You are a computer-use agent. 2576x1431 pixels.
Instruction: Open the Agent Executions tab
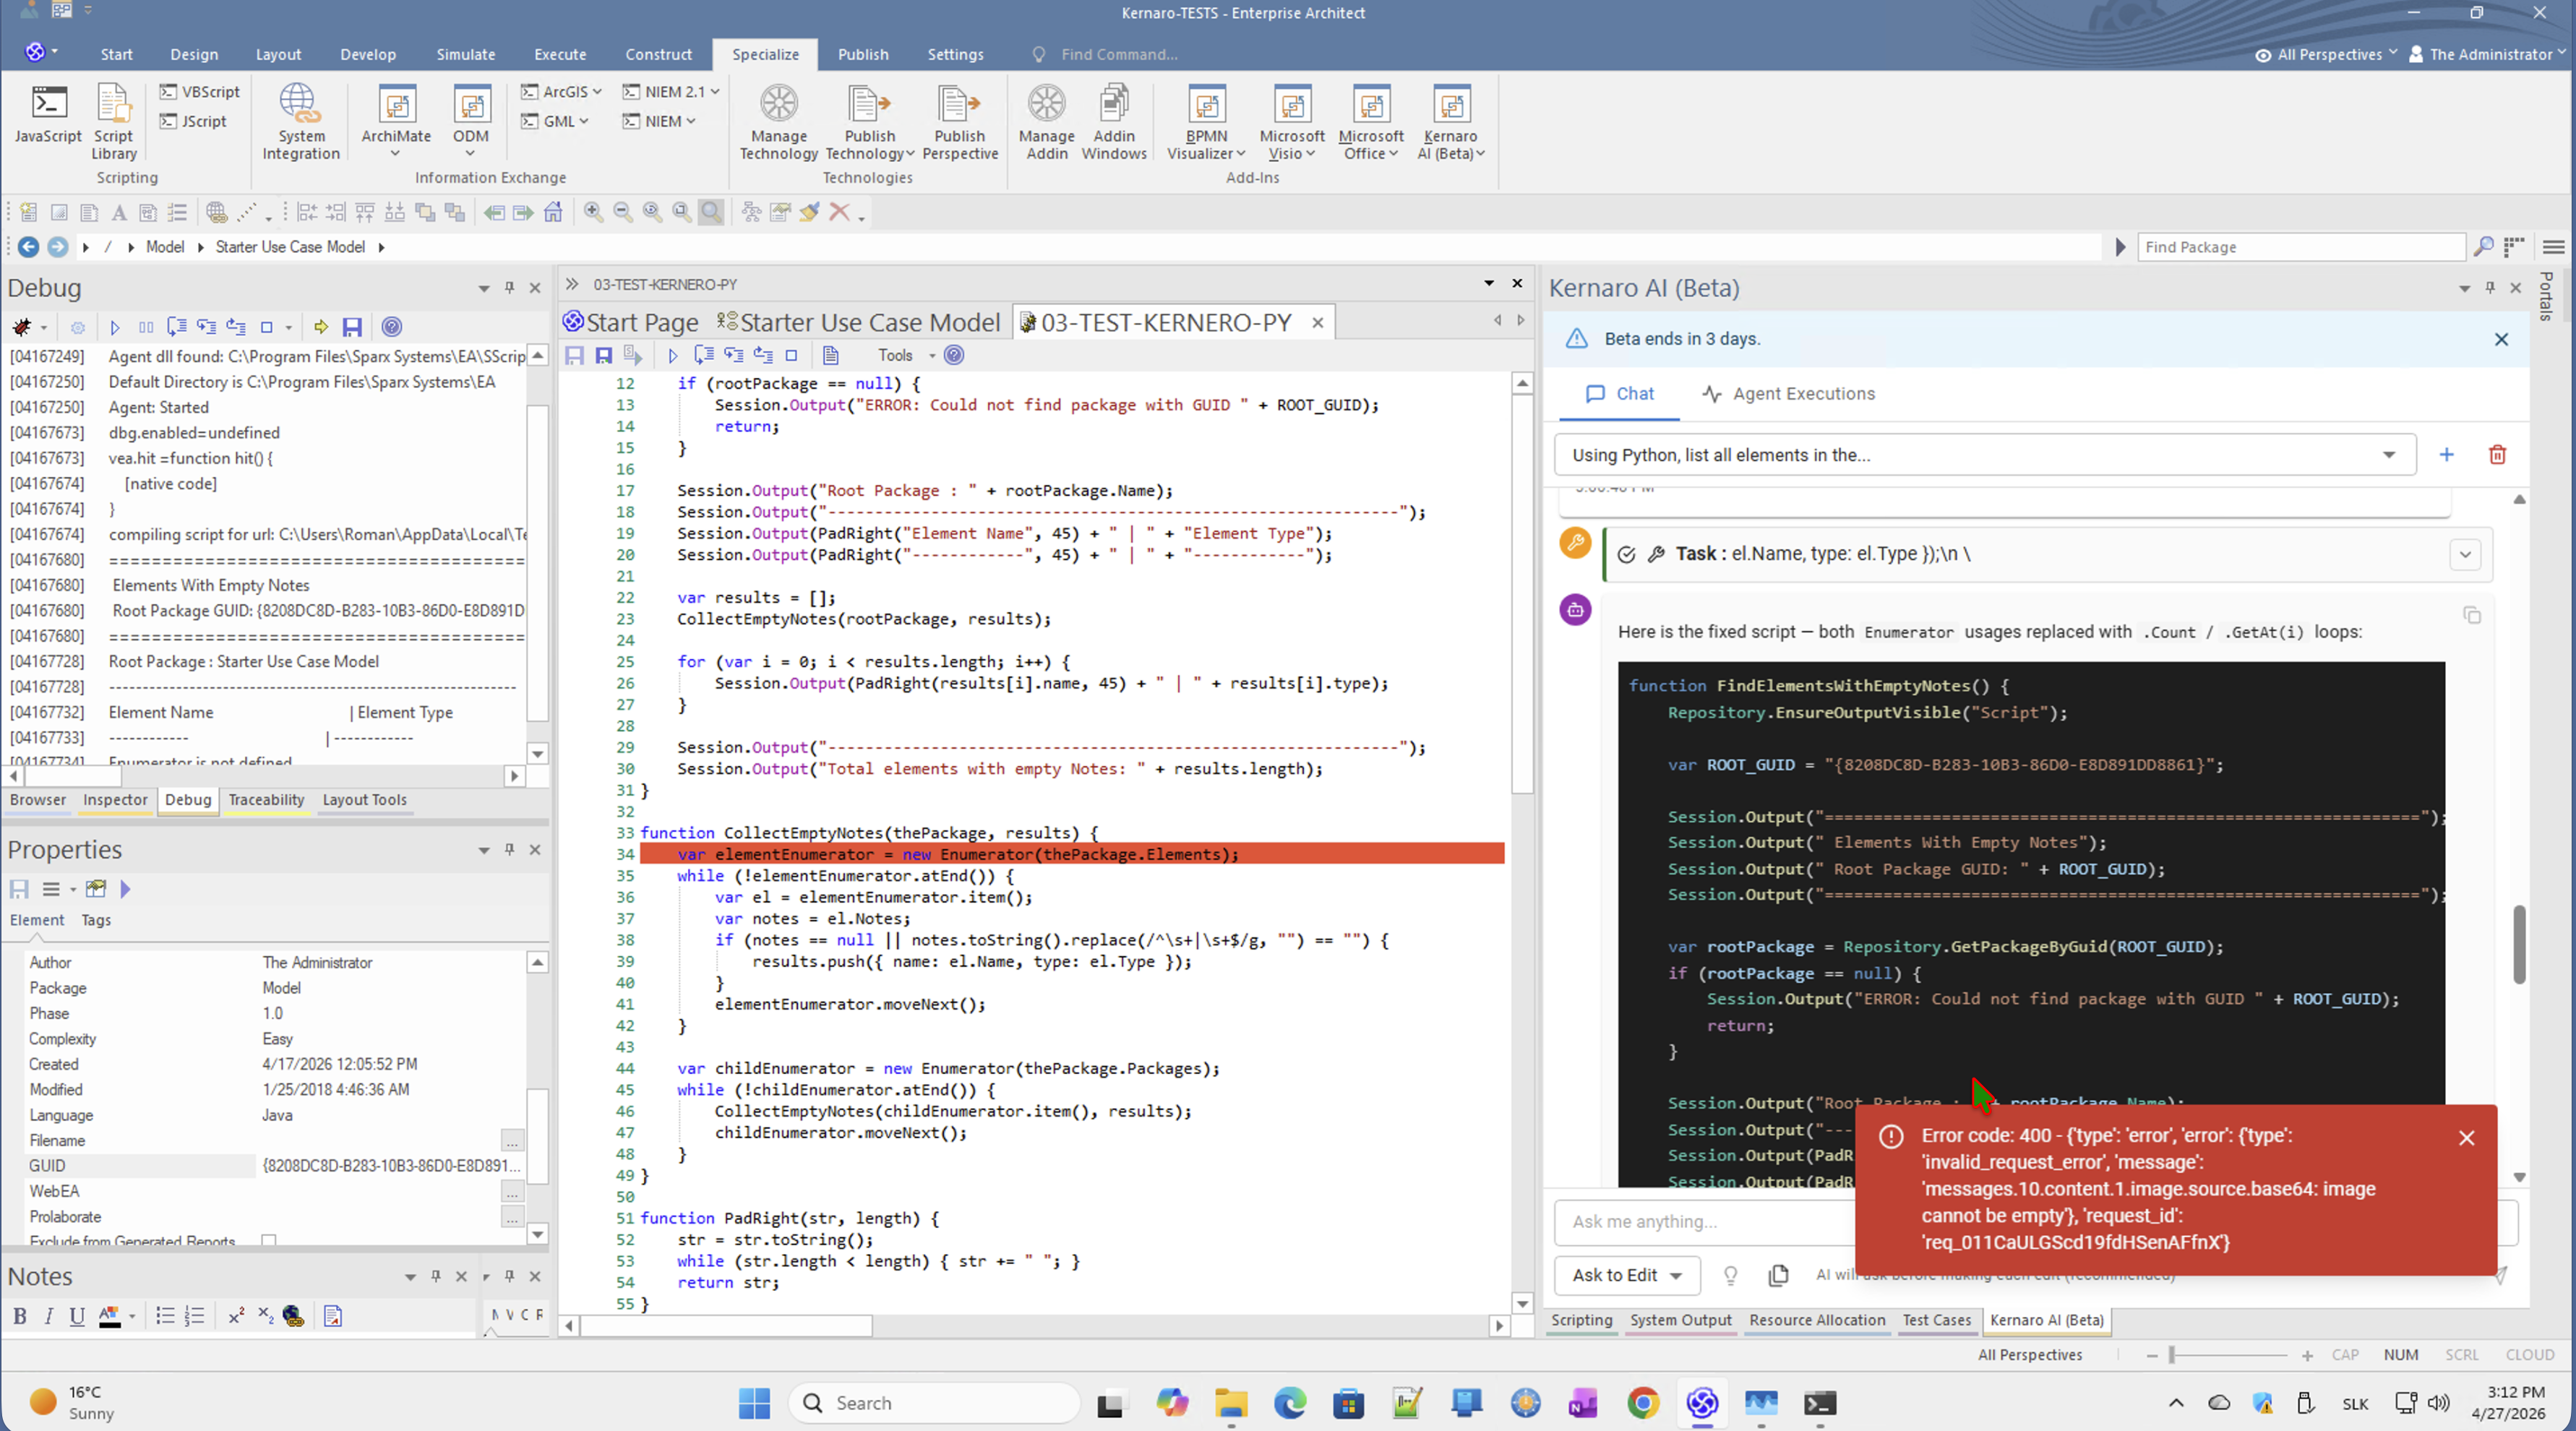pos(1789,394)
